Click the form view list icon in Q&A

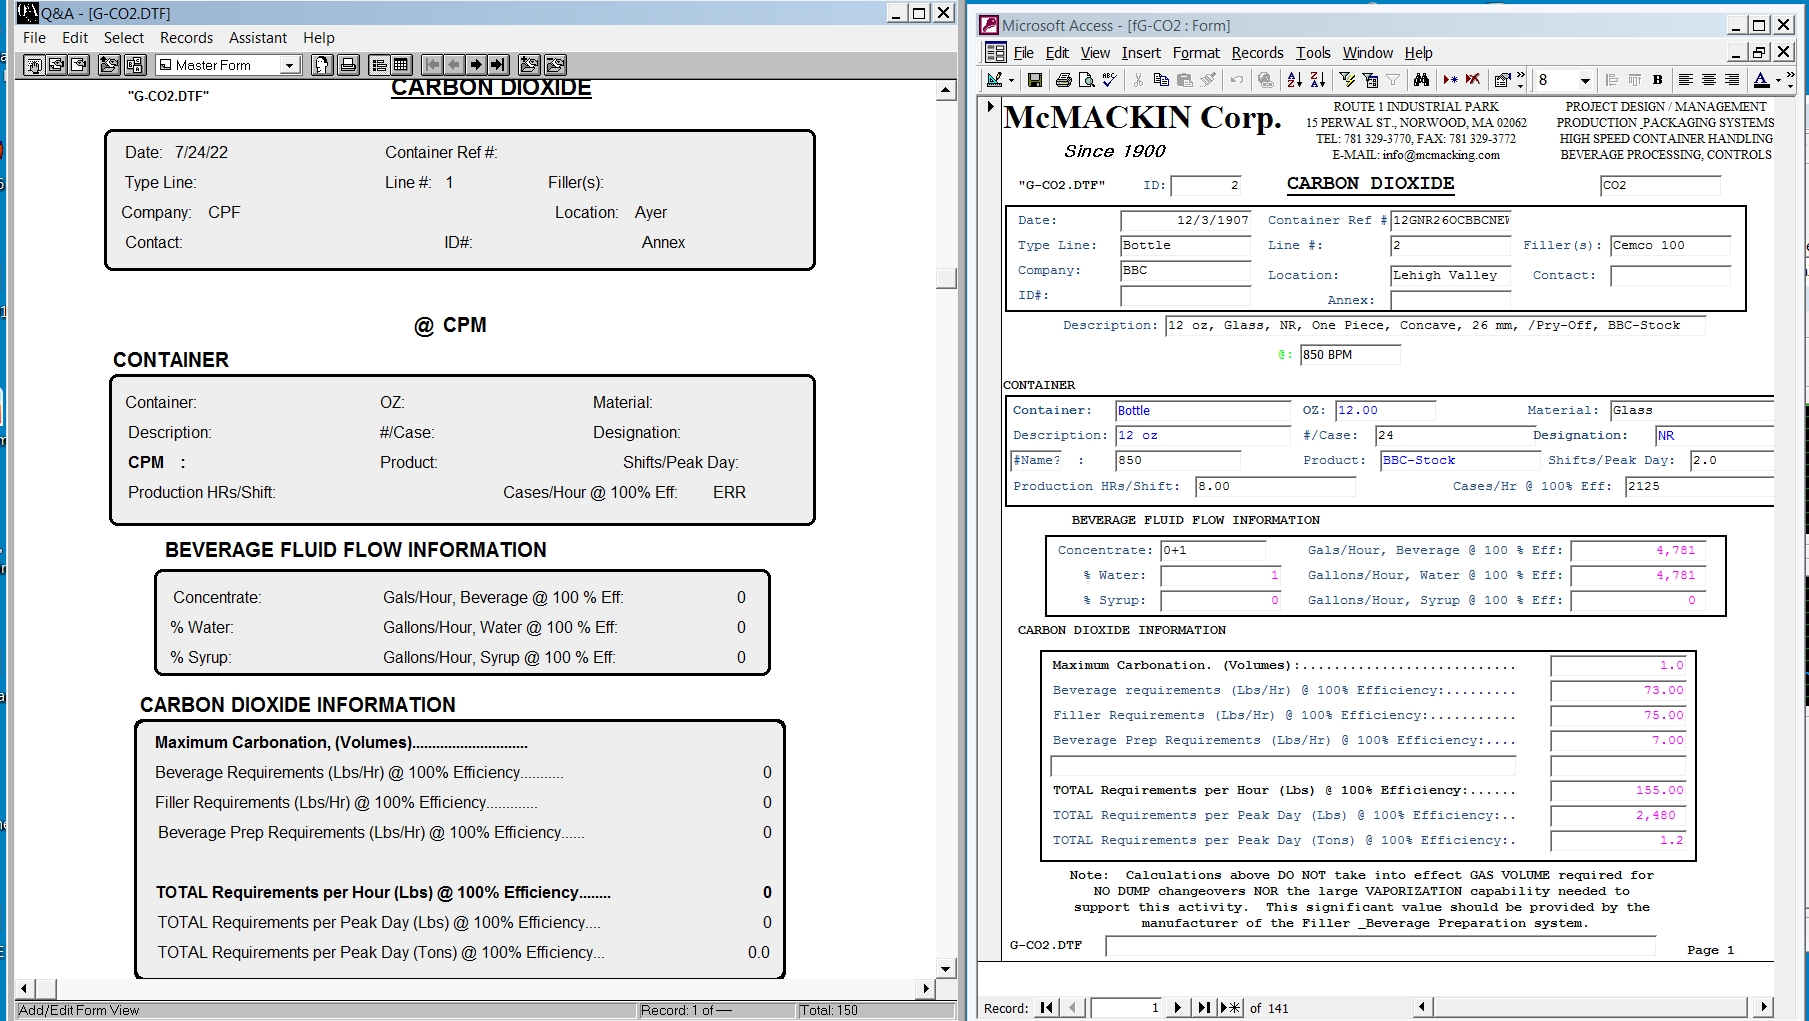379,65
